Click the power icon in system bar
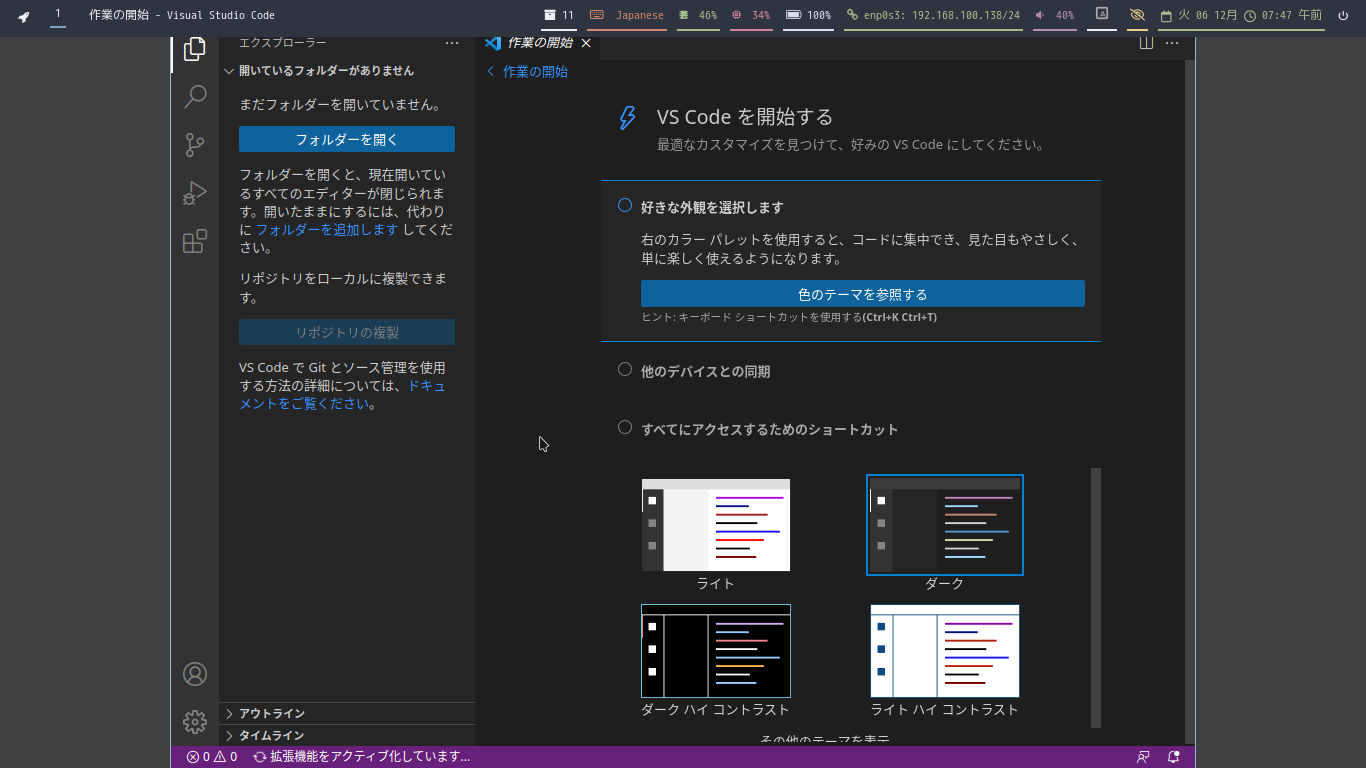Image resolution: width=1366 pixels, height=768 pixels. click(x=1343, y=15)
